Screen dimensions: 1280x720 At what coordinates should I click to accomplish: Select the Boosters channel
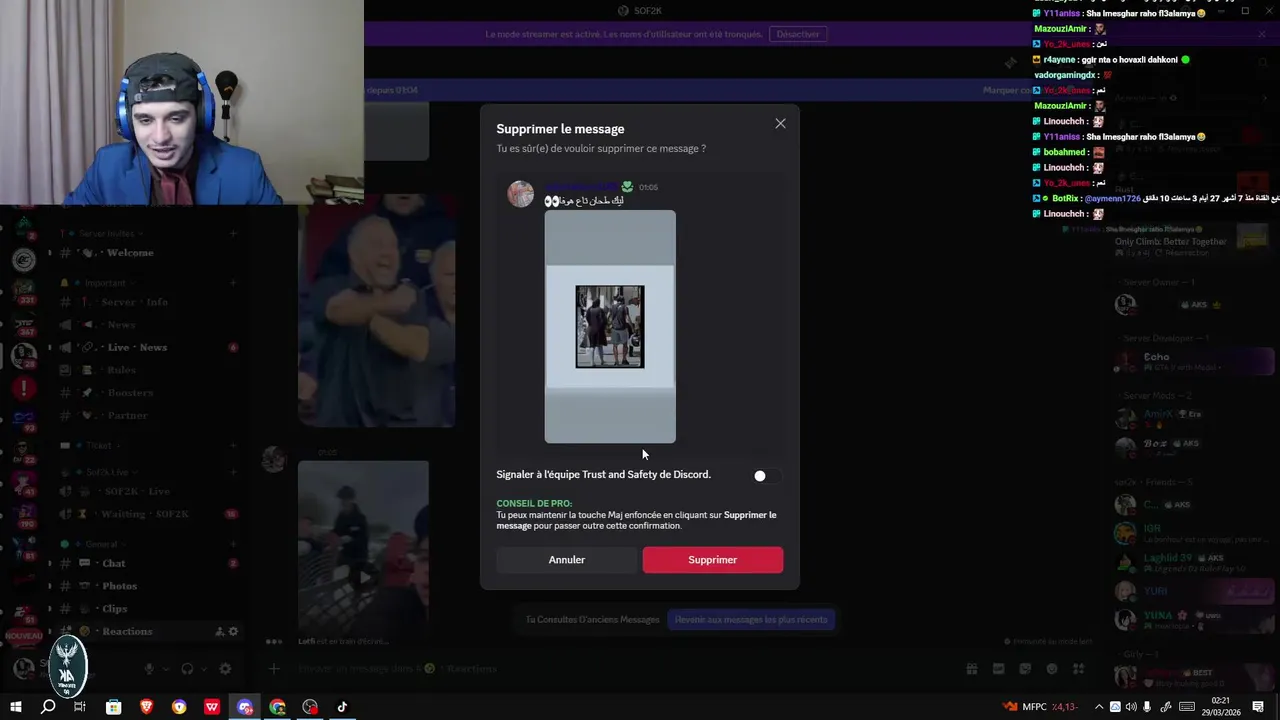tap(148, 393)
